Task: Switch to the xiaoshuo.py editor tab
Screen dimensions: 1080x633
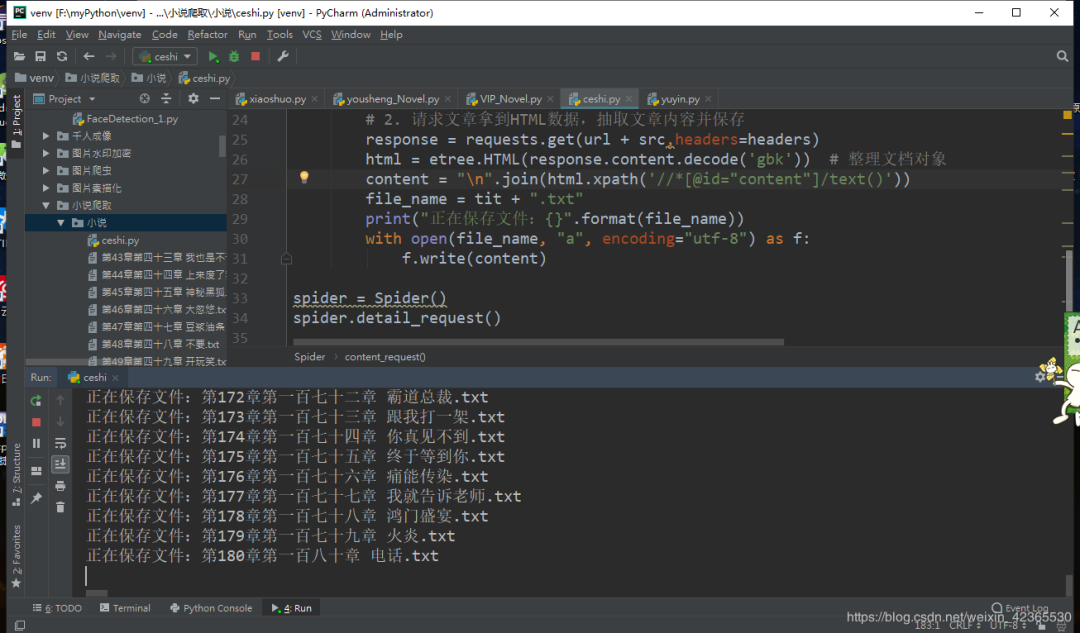Action: pyautogui.click(x=277, y=99)
